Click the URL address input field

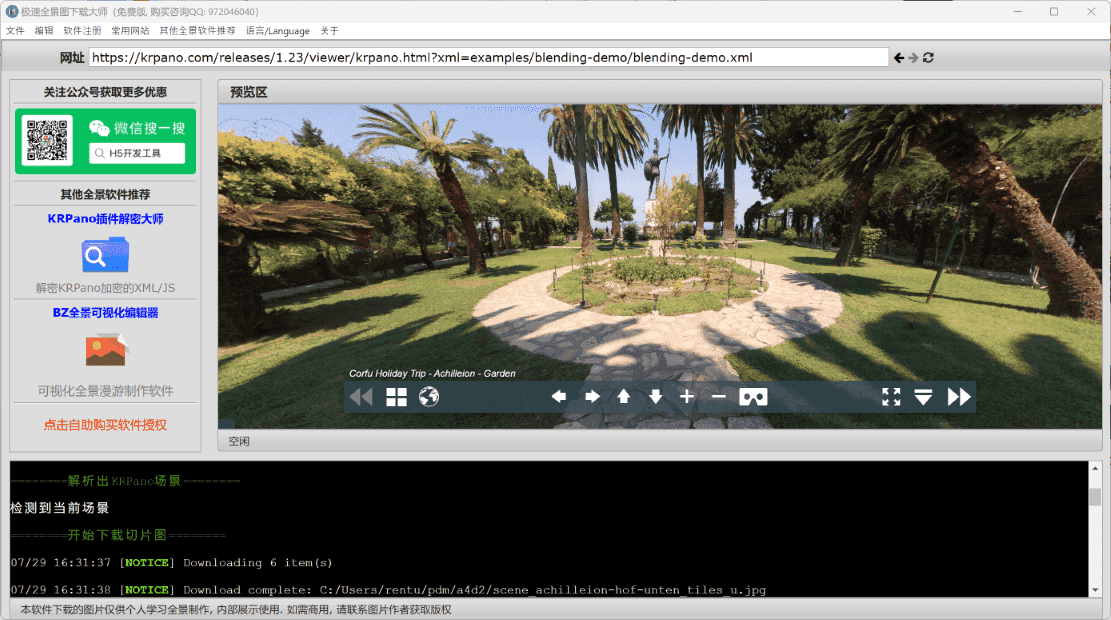488,58
